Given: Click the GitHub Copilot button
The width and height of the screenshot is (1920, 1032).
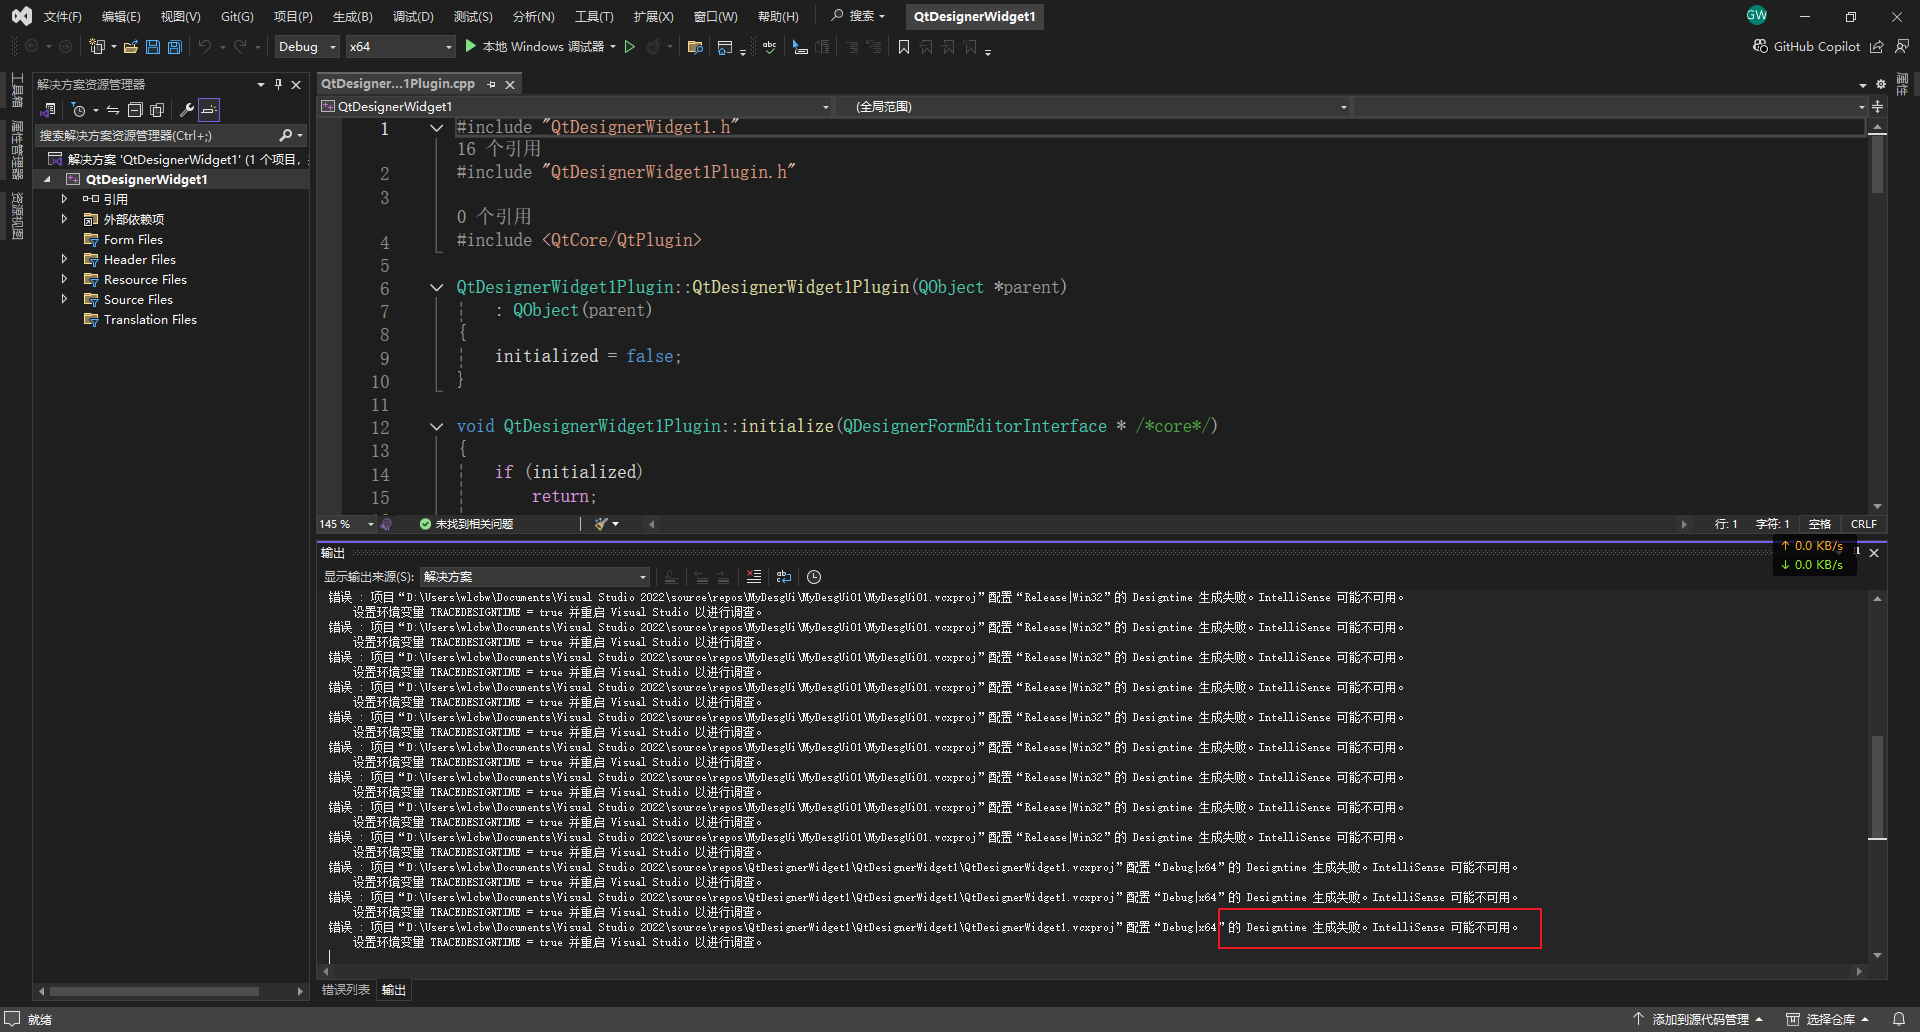Looking at the screenshot, I should 1806,46.
